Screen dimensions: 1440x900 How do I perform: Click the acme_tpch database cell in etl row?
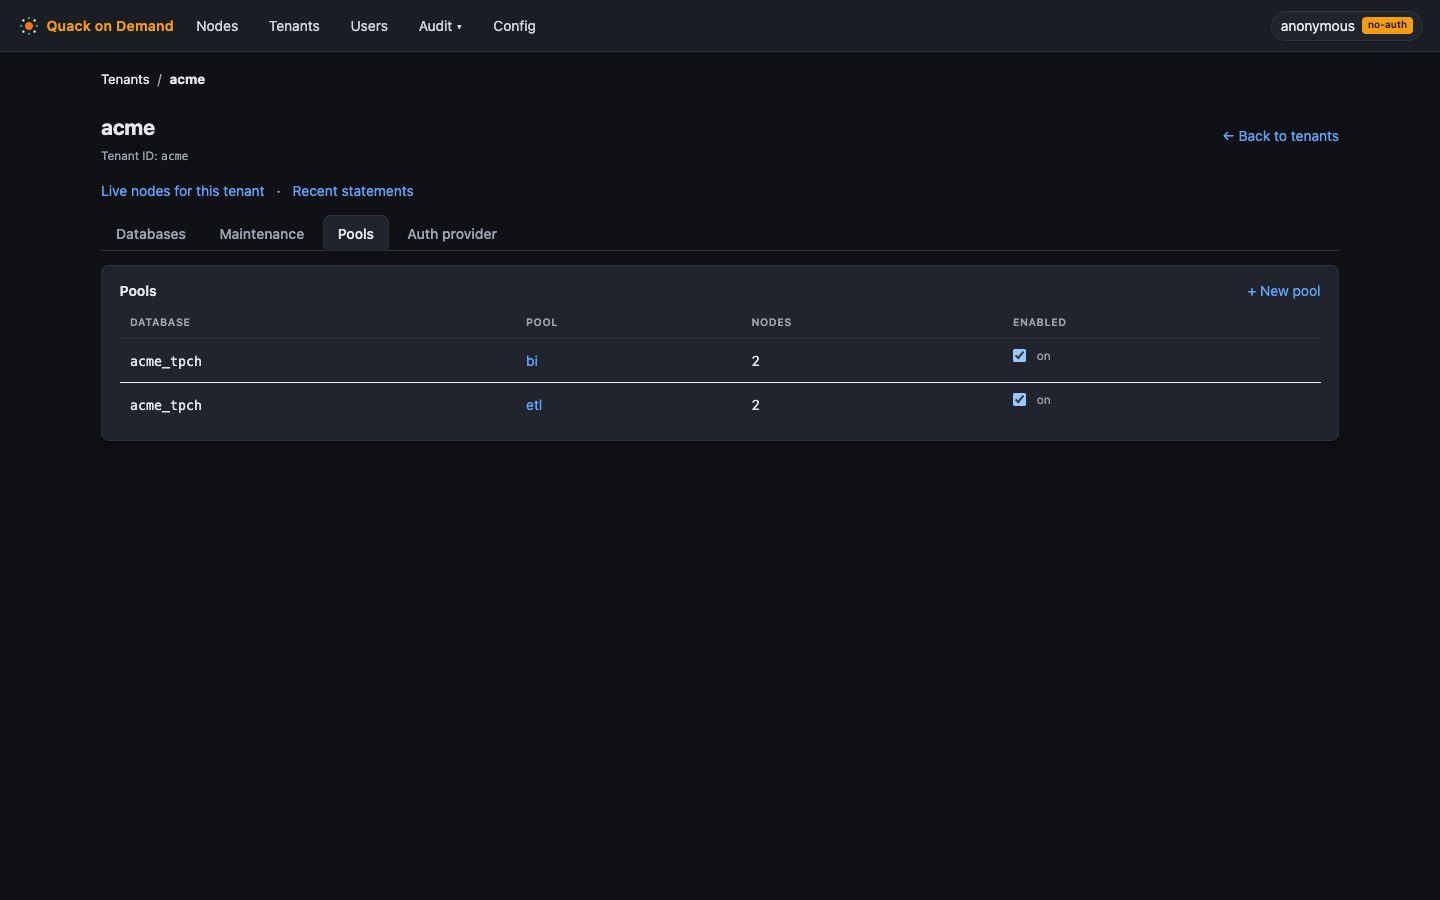tap(166, 405)
